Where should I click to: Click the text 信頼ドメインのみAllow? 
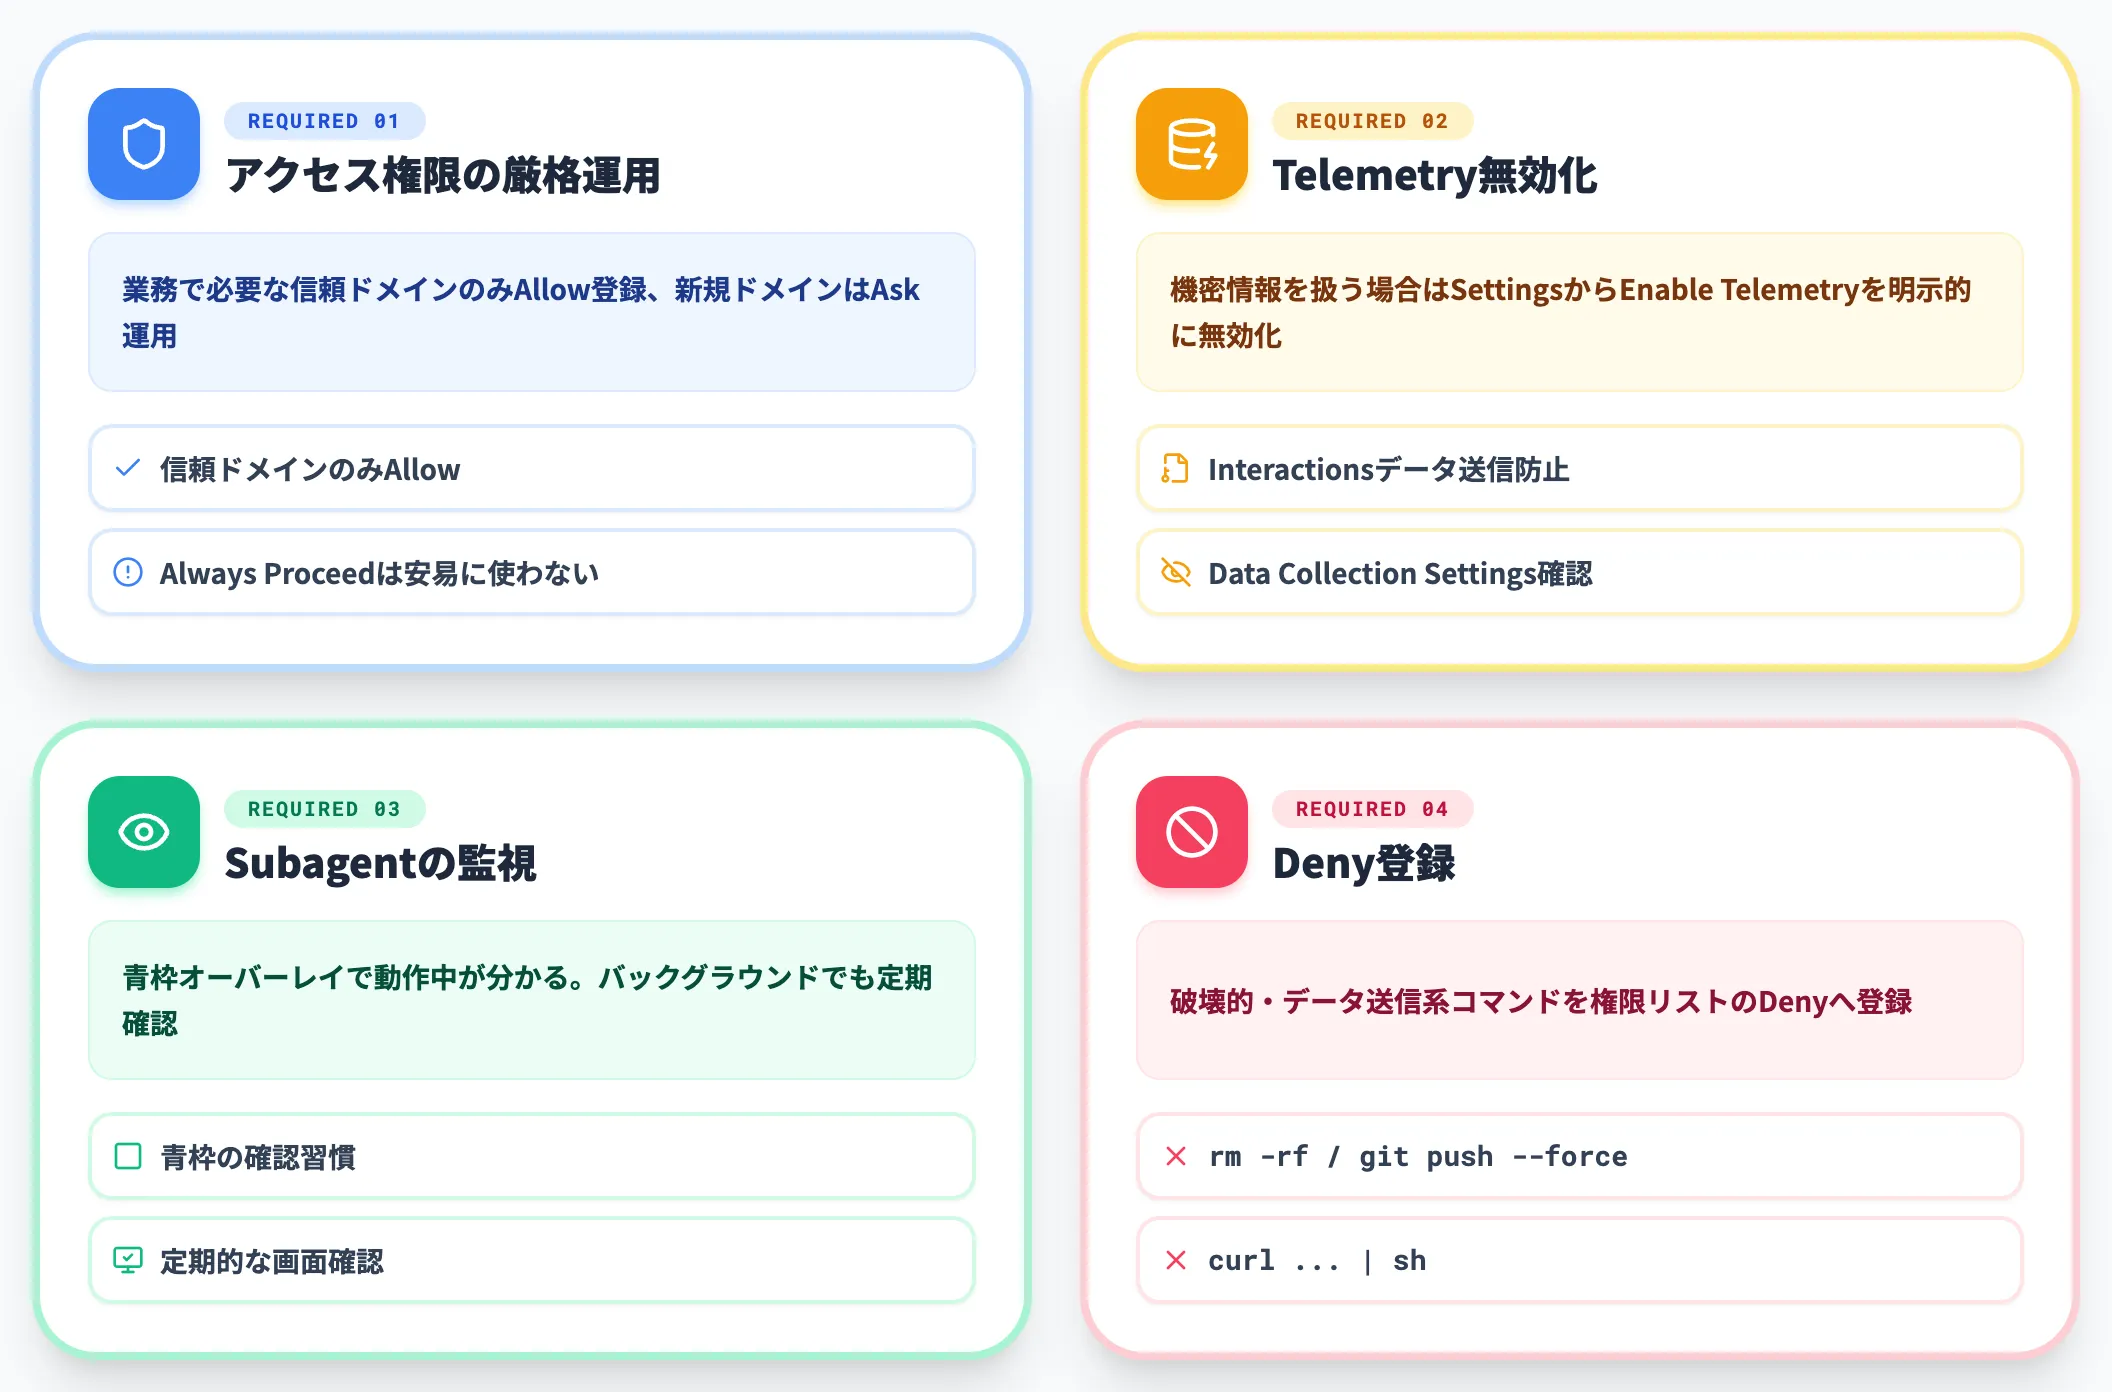click(x=310, y=469)
